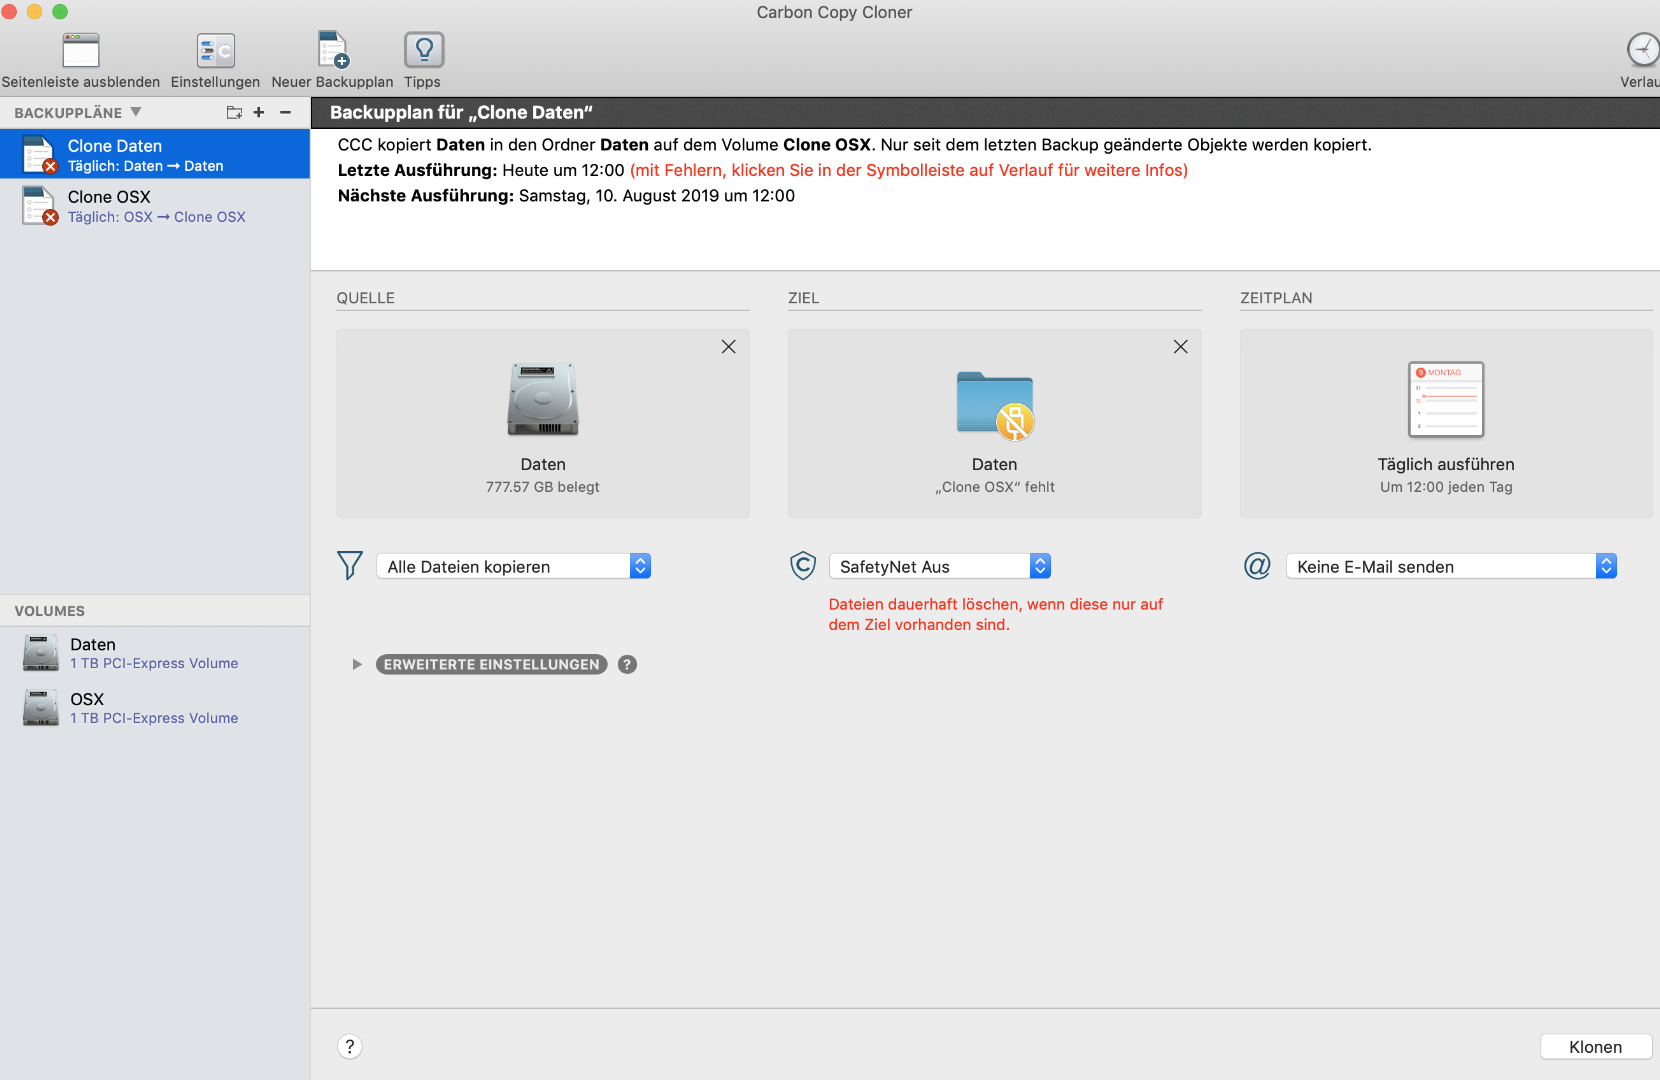Click the Backupplan für „Clone Daten" header
Viewport: 1660px width, 1080px height.
(461, 112)
